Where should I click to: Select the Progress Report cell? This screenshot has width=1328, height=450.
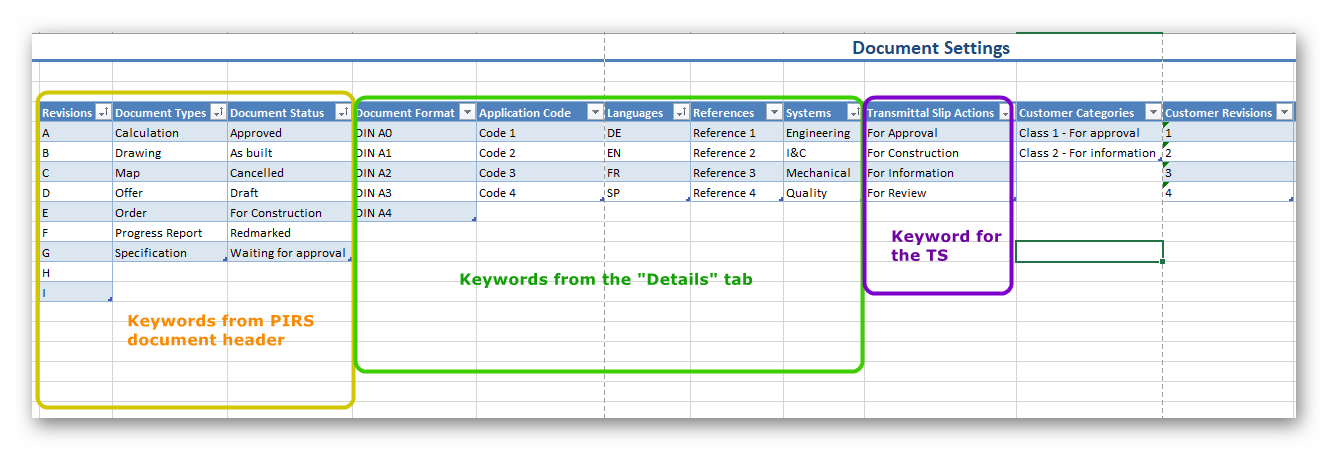coord(170,233)
